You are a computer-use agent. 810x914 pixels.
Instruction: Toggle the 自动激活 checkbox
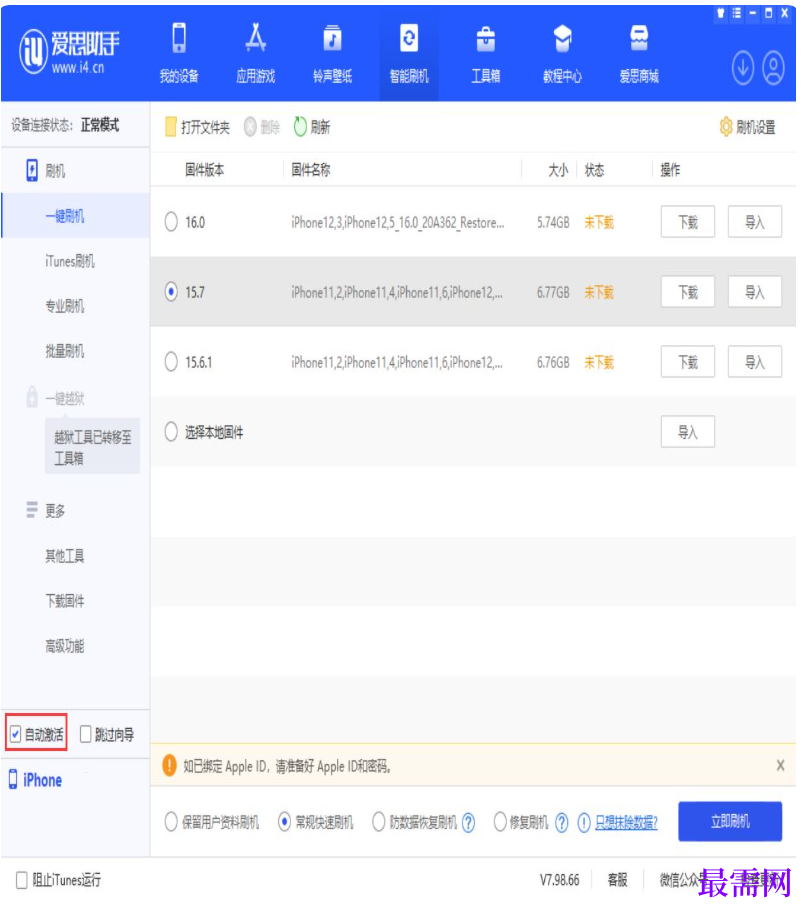pyautogui.click(x=15, y=735)
